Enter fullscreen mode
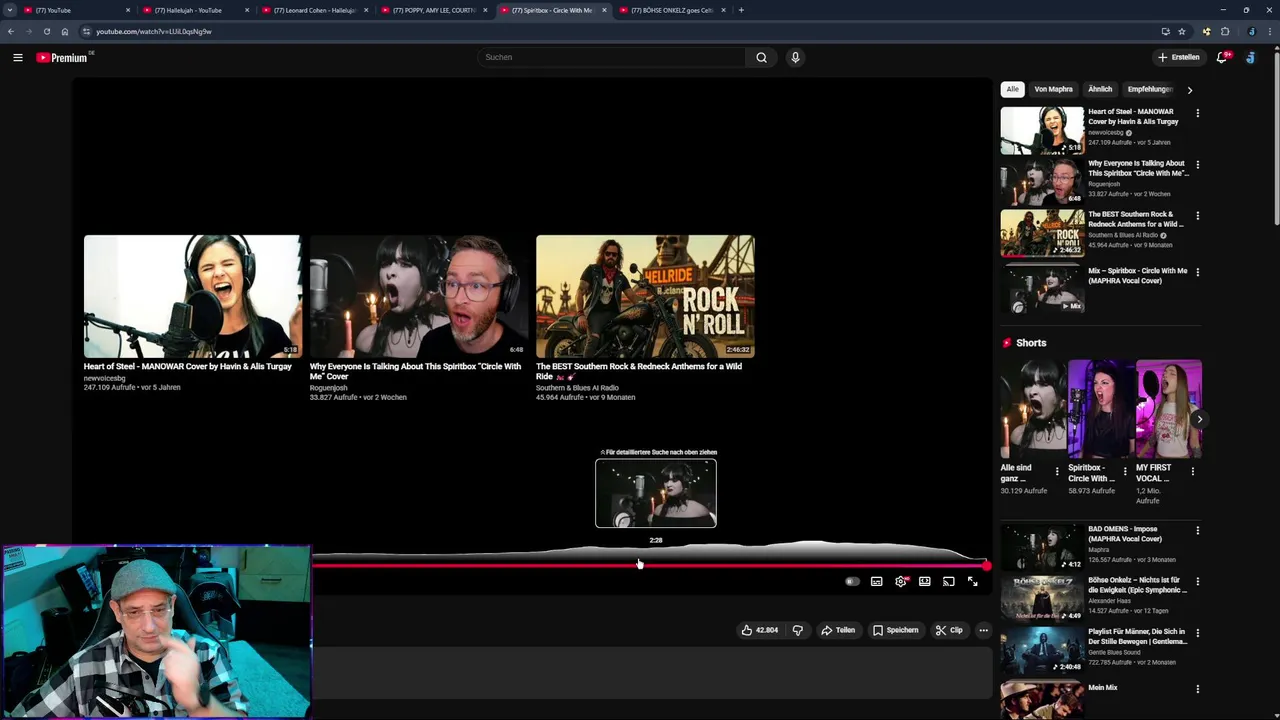The height and width of the screenshot is (720, 1280). tap(973, 581)
